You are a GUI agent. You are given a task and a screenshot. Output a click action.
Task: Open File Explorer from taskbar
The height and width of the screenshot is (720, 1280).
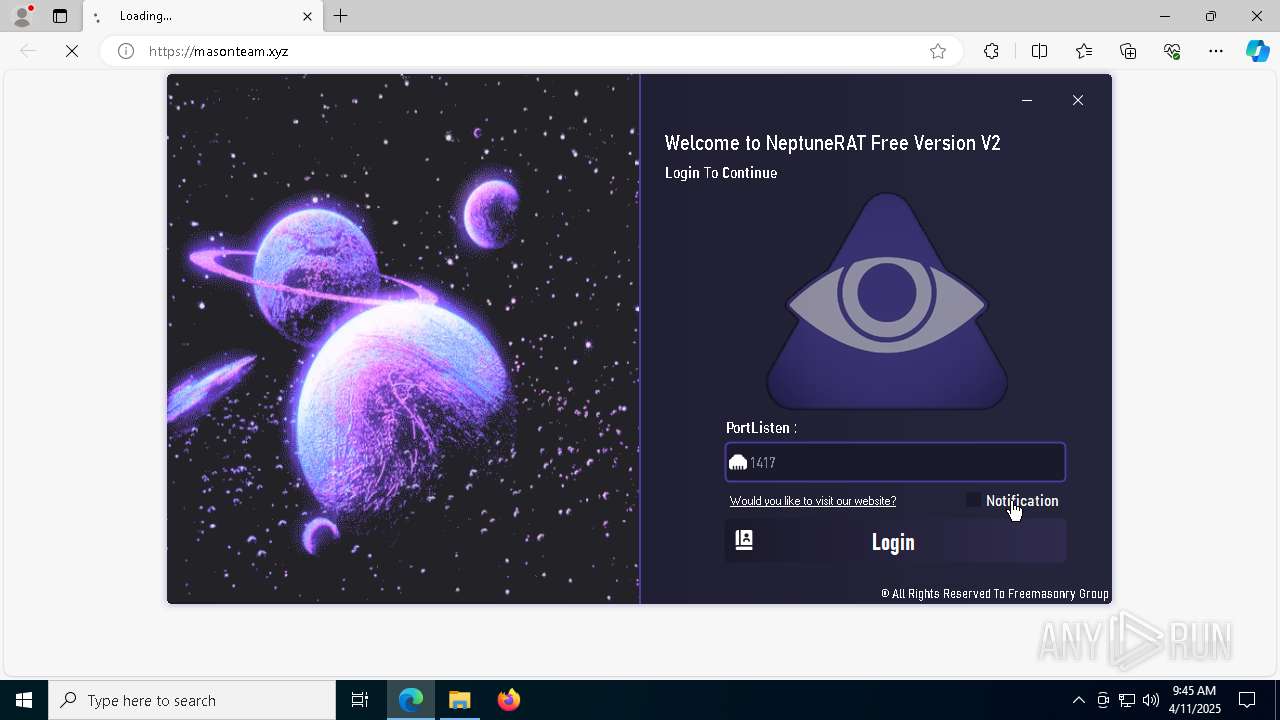460,700
